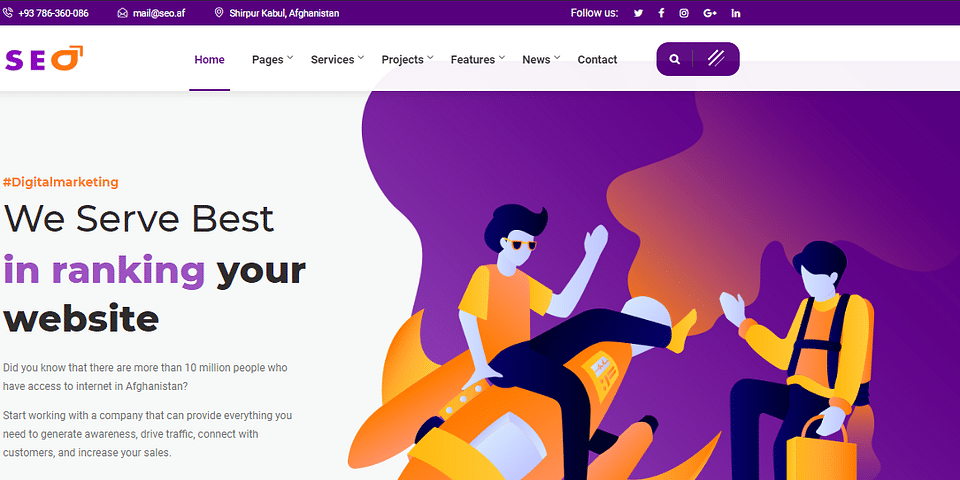Open the double-slash side menu icon
The height and width of the screenshot is (480, 960).
point(716,58)
